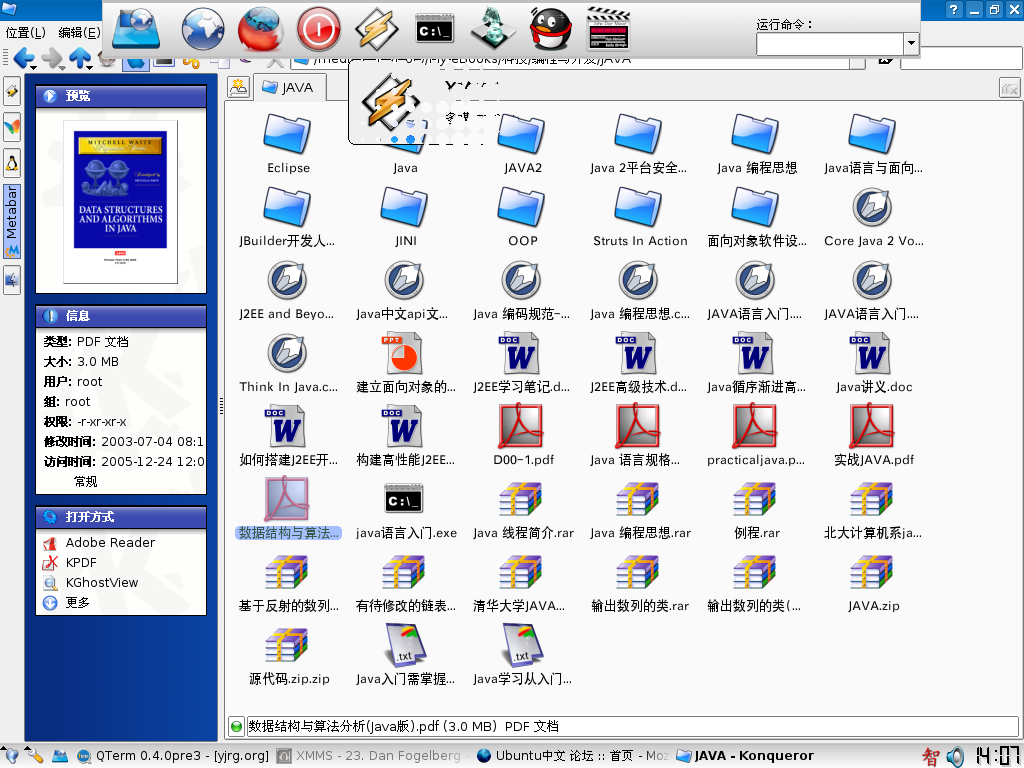Switch to the JAVA tab
1024x768 pixels.
point(288,88)
